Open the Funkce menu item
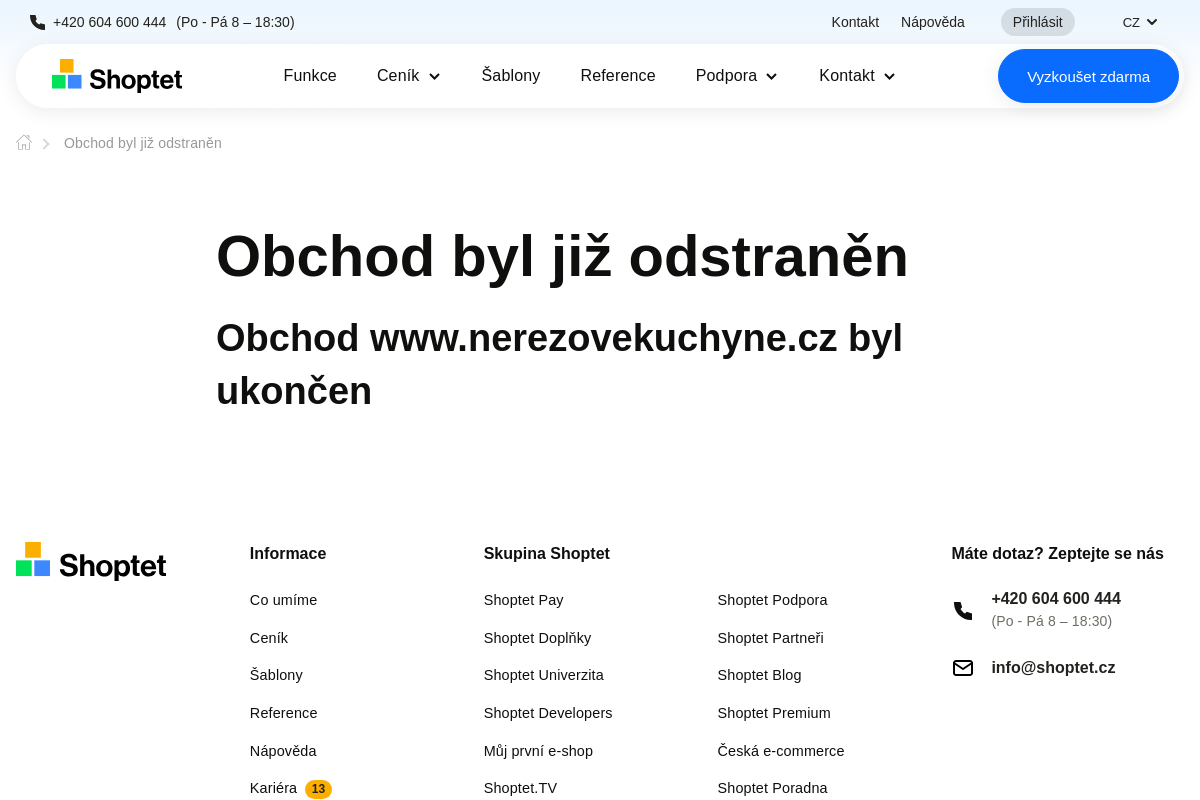The height and width of the screenshot is (800, 1200). click(310, 75)
